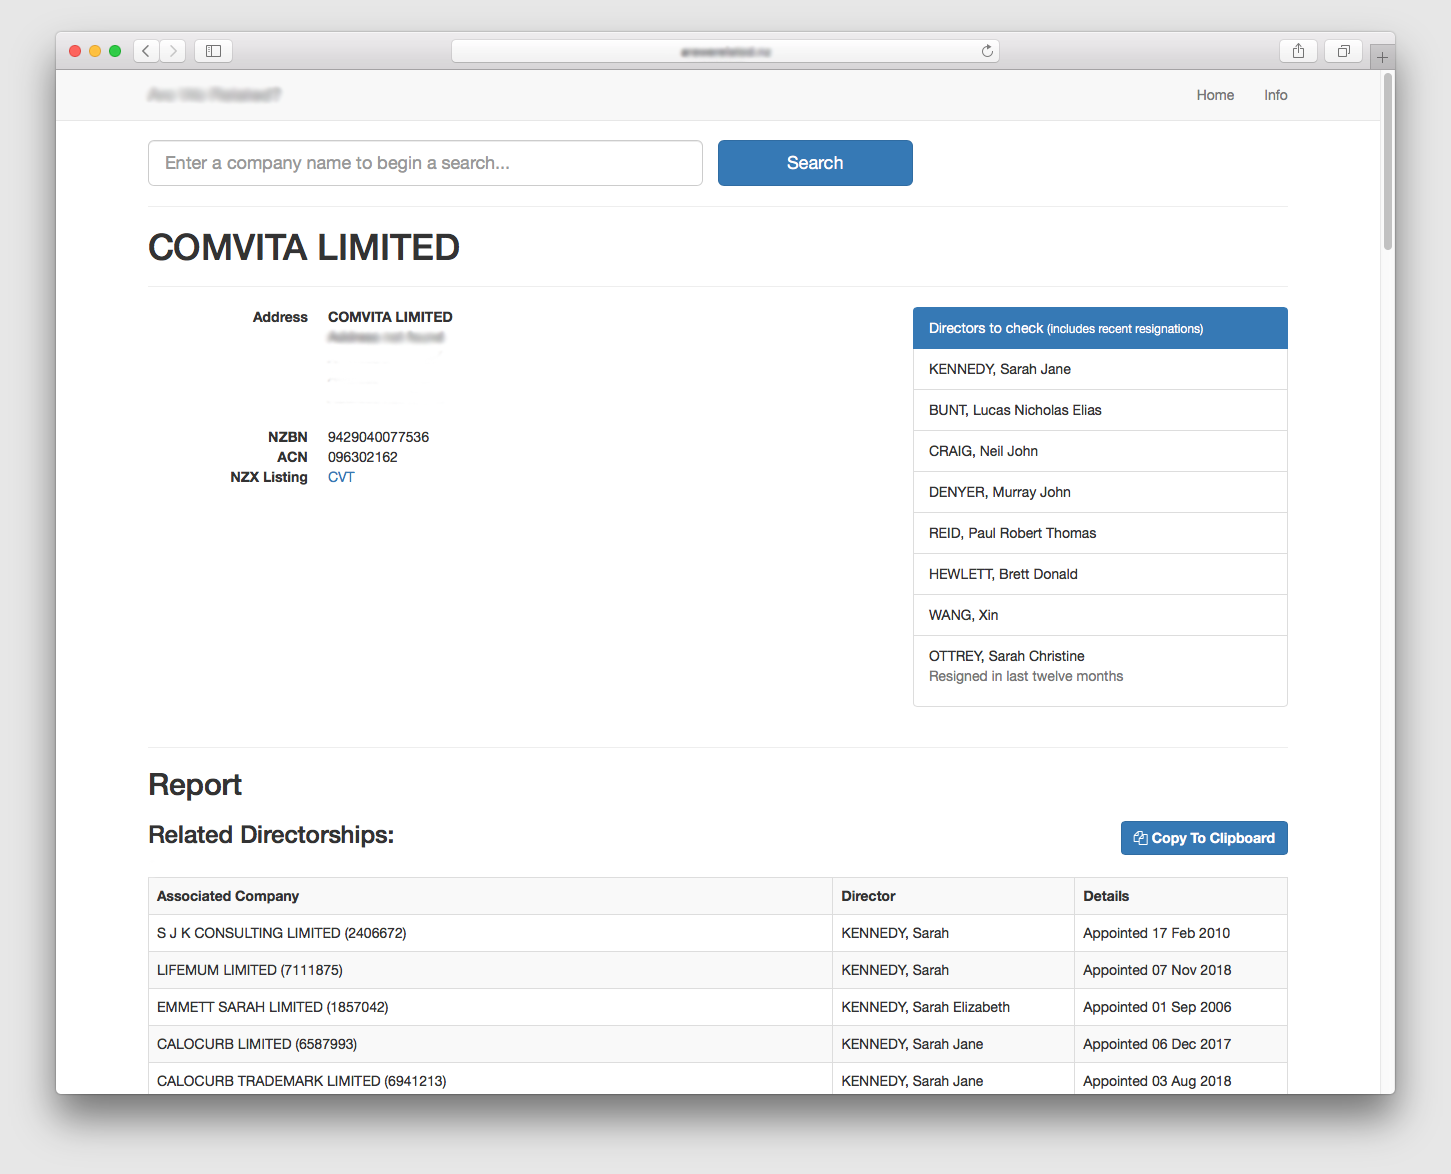Select director BUNT, Lucas Nicholas Elias
Image resolution: width=1451 pixels, height=1174 pixels.
(x=1015, y=410)
